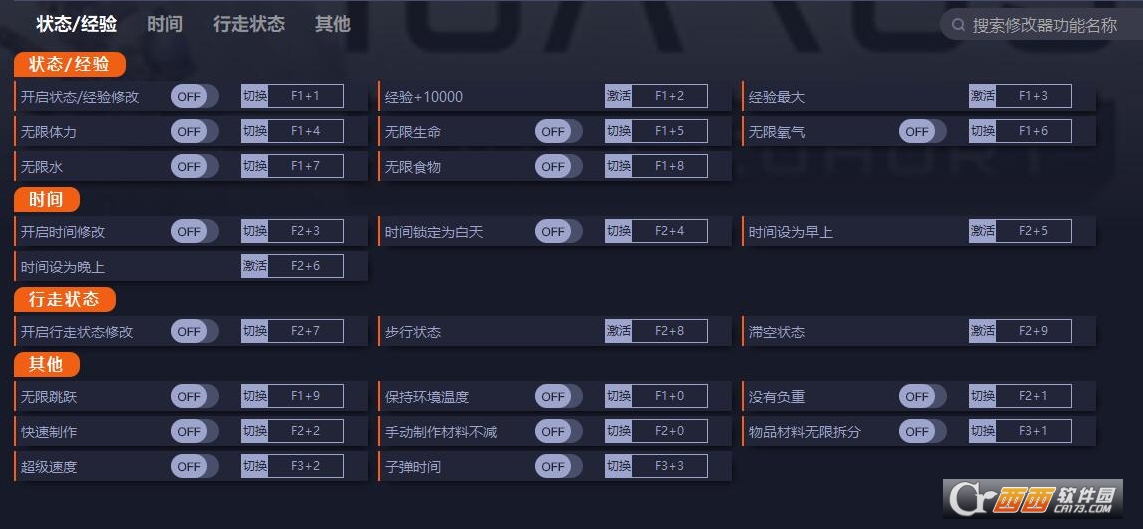Screen dimensions: 1143x529
Task: Switch on 子弹时间 toggle
Action: click(x=558, y=466)
